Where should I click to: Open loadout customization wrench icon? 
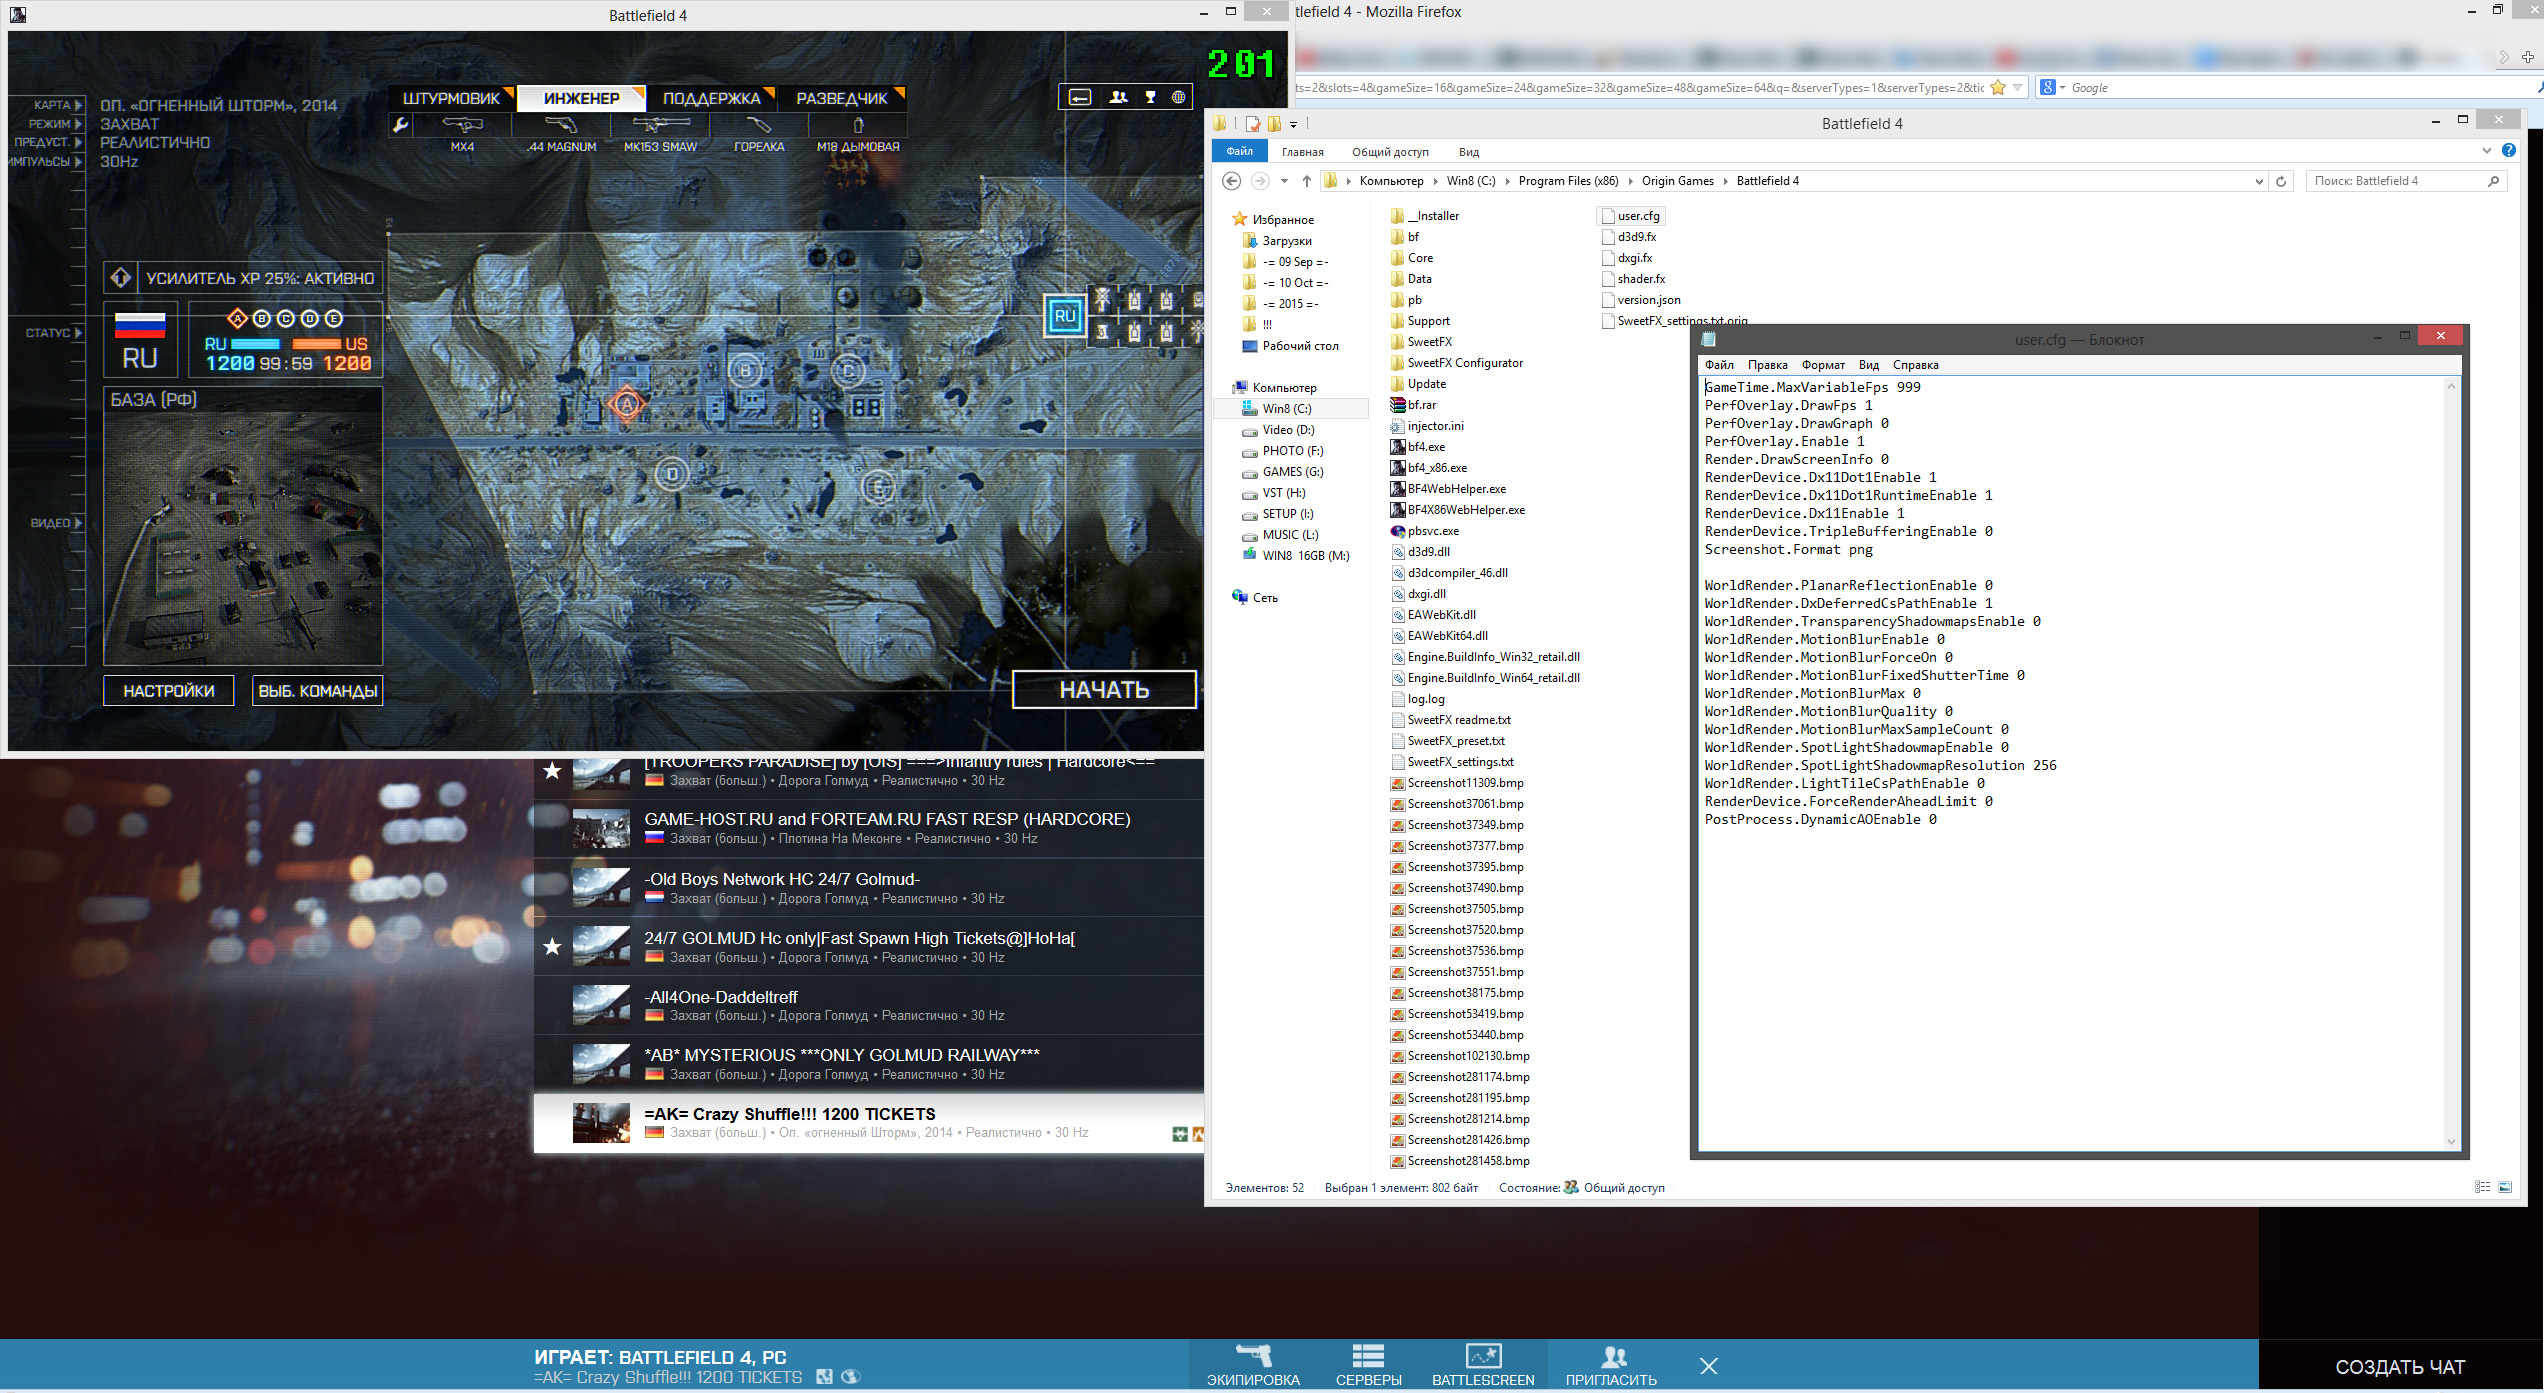coord(401,125)
